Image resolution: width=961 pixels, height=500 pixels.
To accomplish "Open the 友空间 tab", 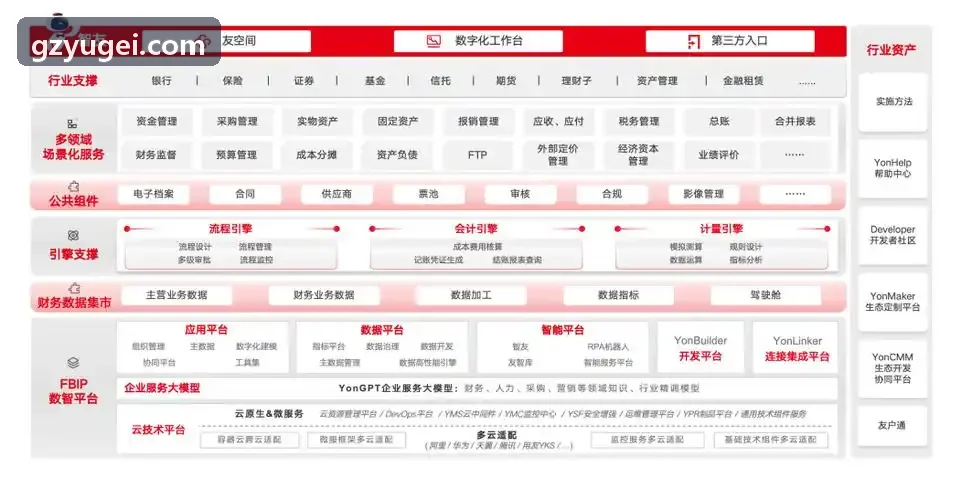I will click(x=227, y=41).
